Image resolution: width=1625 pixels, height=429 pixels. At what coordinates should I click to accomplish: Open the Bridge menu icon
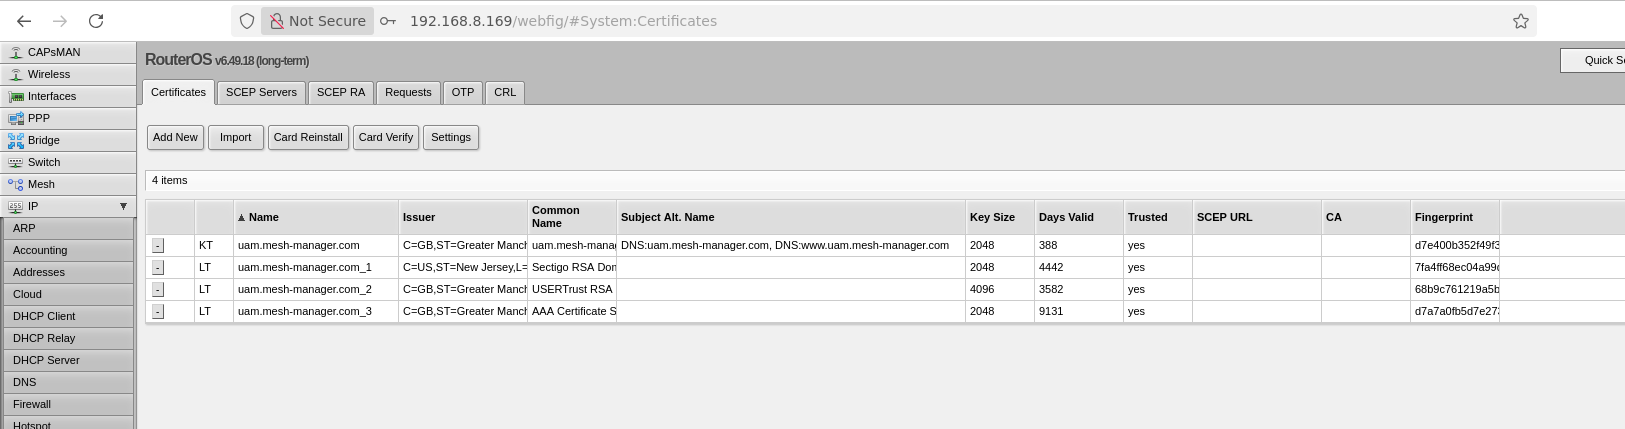(16, 140)
